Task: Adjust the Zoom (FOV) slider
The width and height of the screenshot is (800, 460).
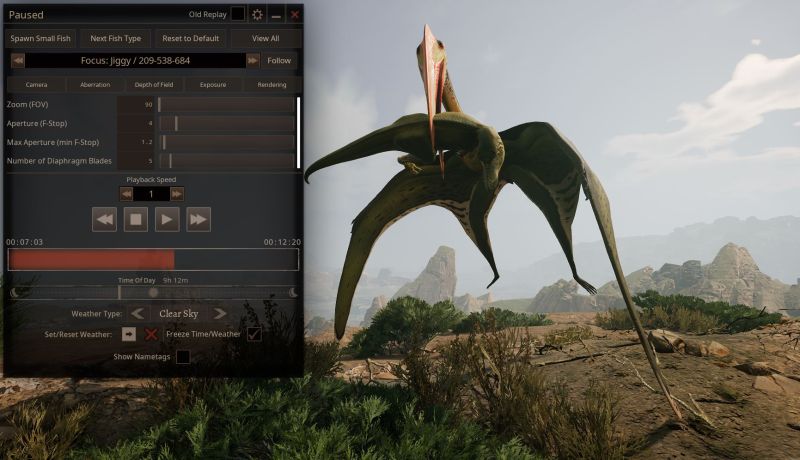Action: point(226,105)
